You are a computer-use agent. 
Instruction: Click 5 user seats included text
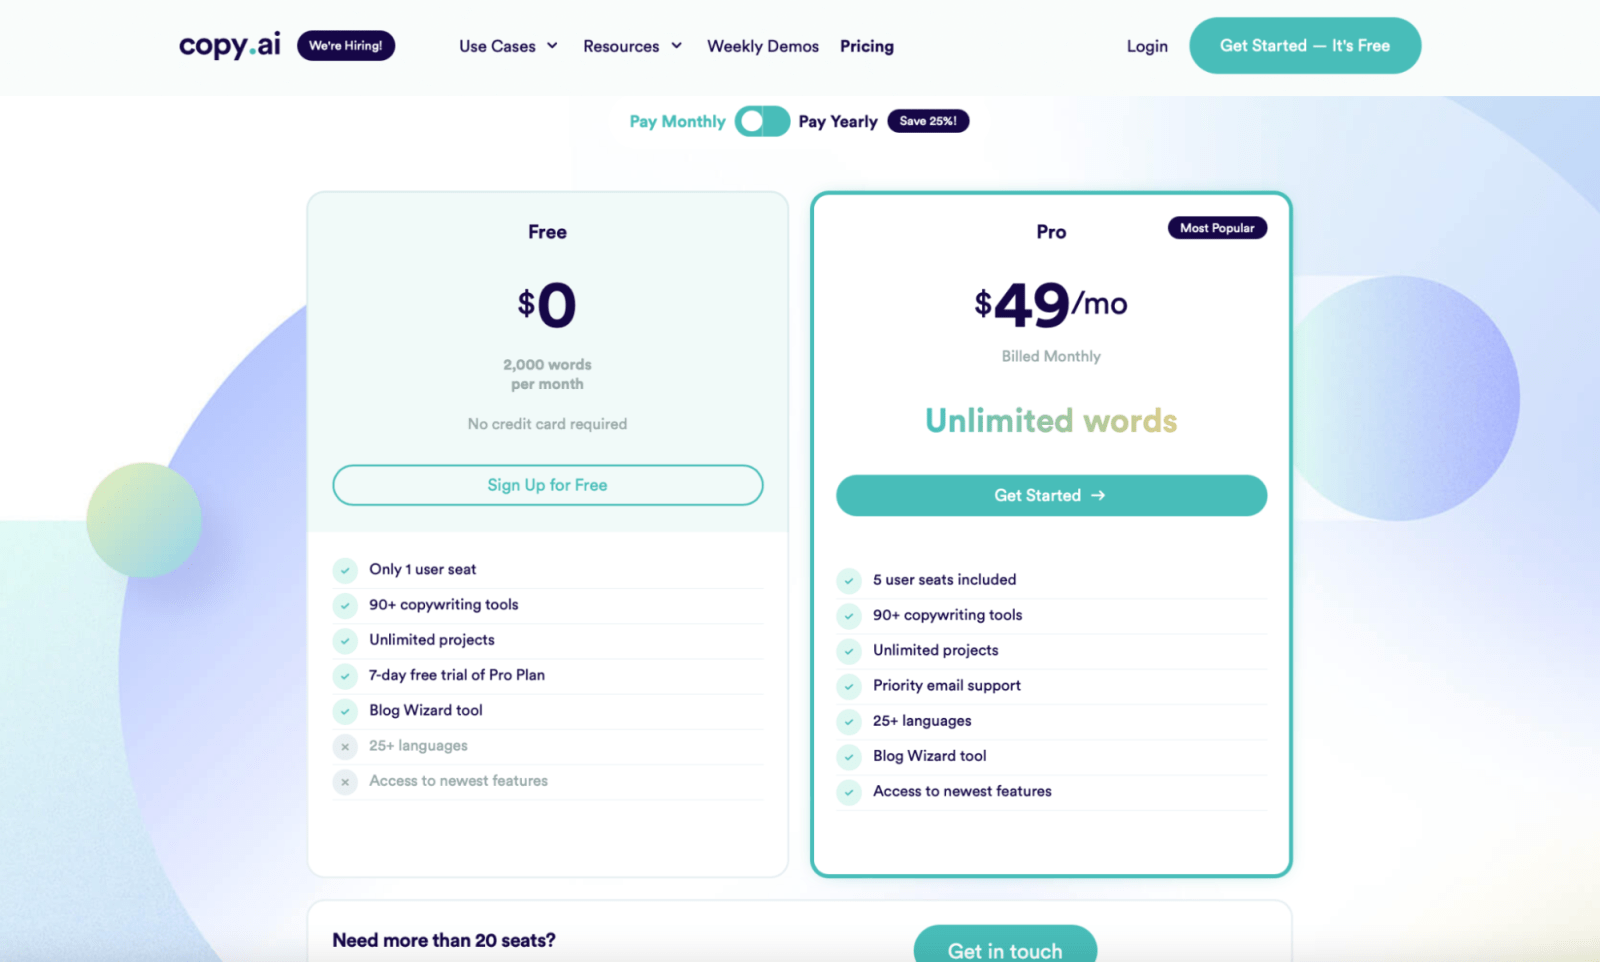pos(944,579)
